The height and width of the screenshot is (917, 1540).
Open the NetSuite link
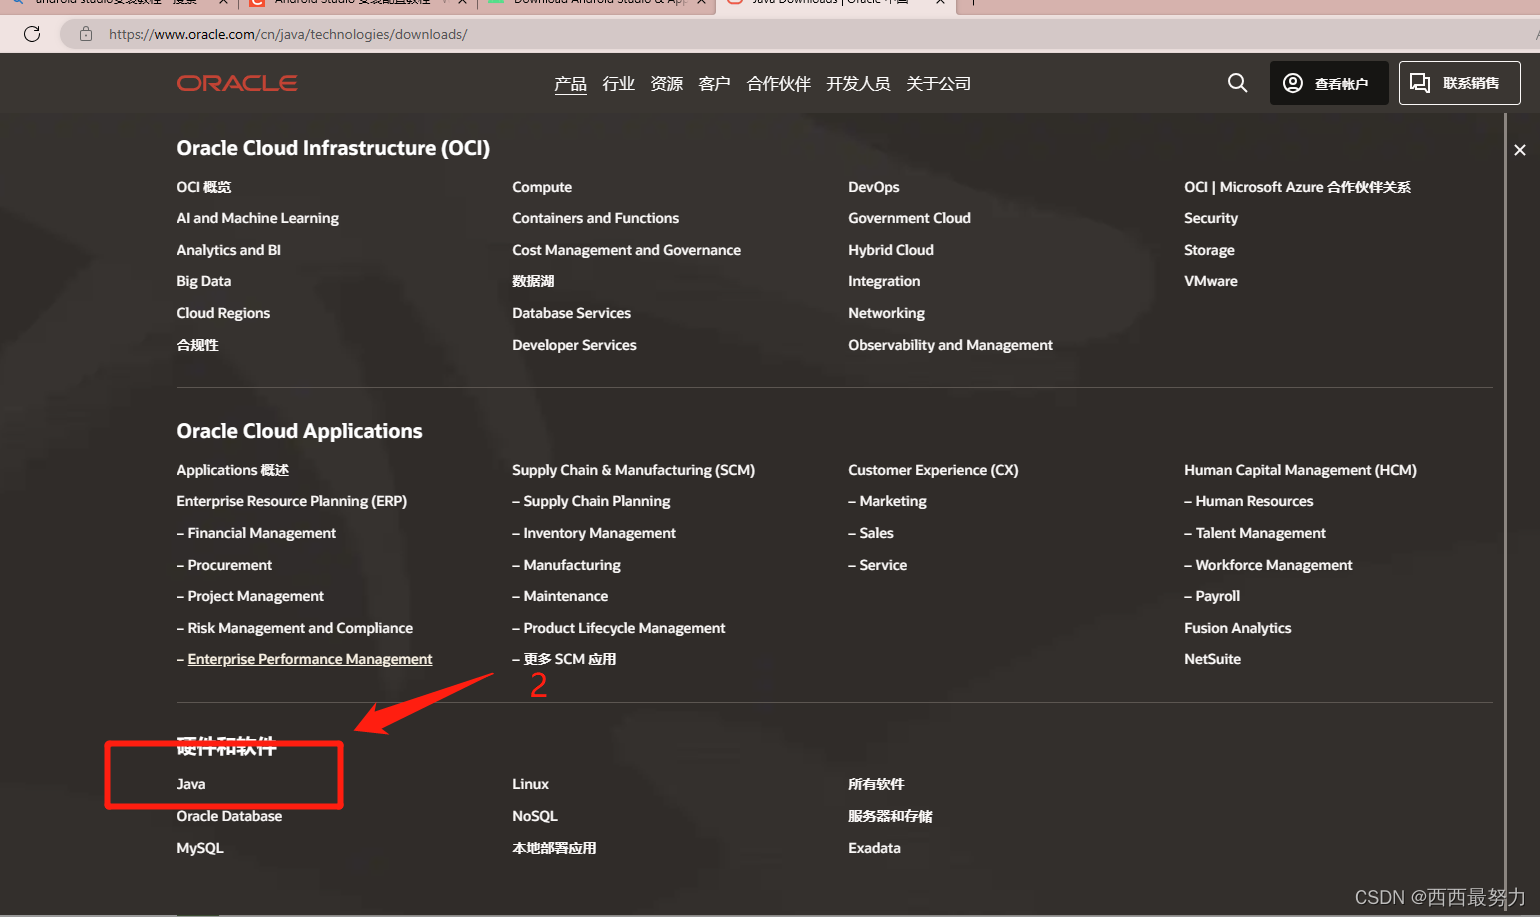(1212, 659)
